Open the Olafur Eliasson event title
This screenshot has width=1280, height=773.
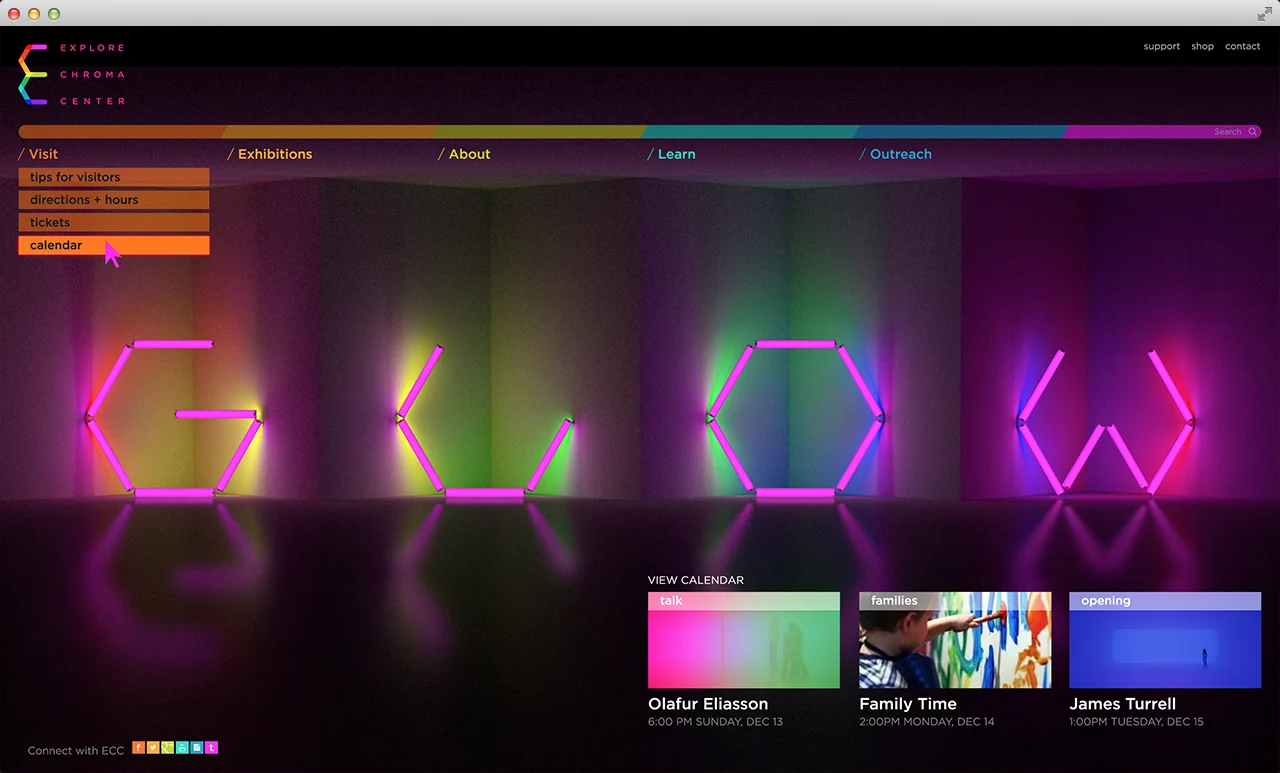click(x=708, y=704)
